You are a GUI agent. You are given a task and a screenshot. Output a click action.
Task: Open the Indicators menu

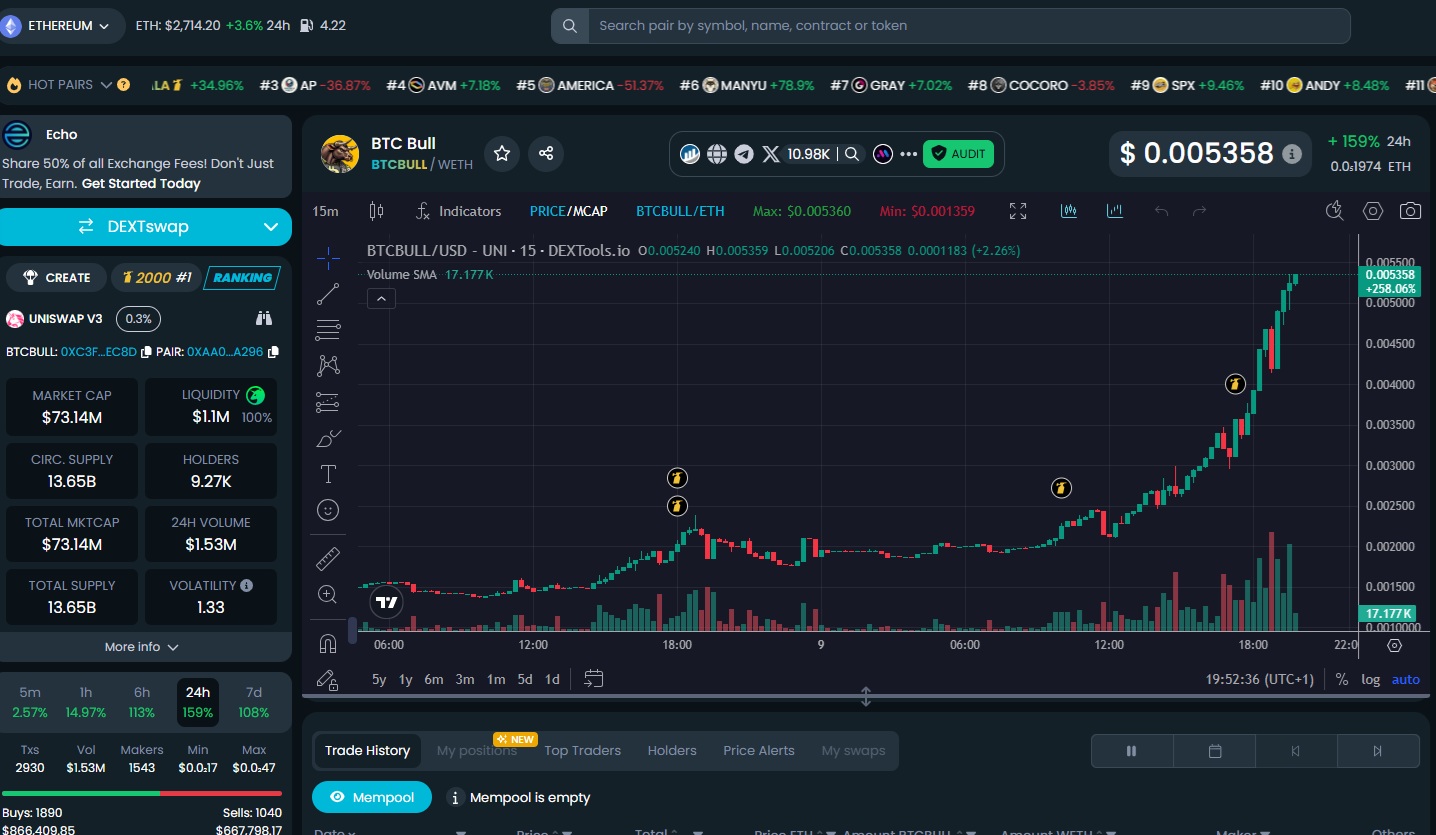459,211
